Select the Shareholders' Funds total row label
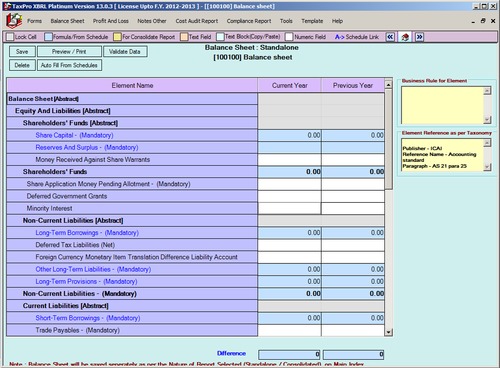Image resolution: width=500 pixels, height=368 pixels. (132, 172)
